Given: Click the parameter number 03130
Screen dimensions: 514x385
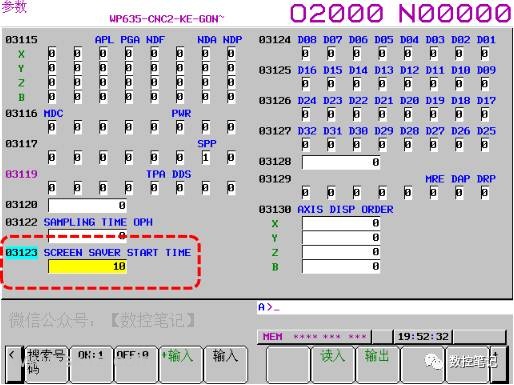Looking at the screenshot, I should (275, 210).
